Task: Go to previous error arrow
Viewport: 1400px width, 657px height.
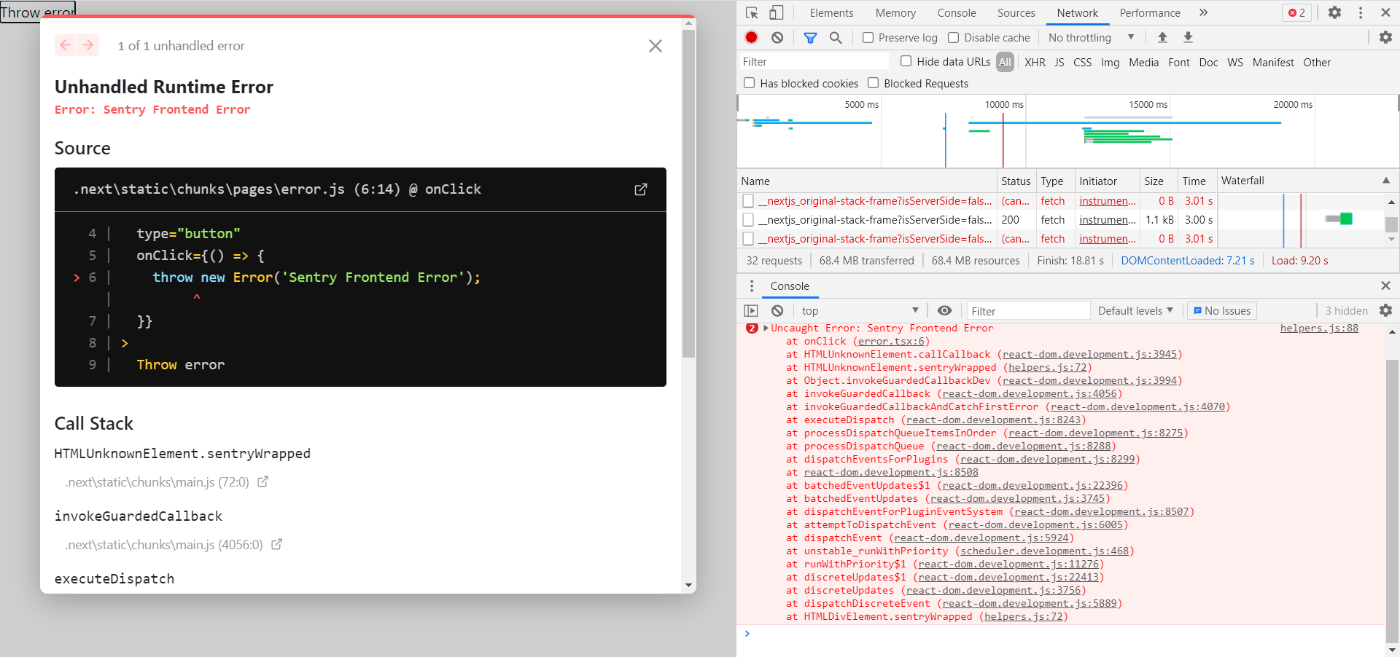Action: click(65, 45)
